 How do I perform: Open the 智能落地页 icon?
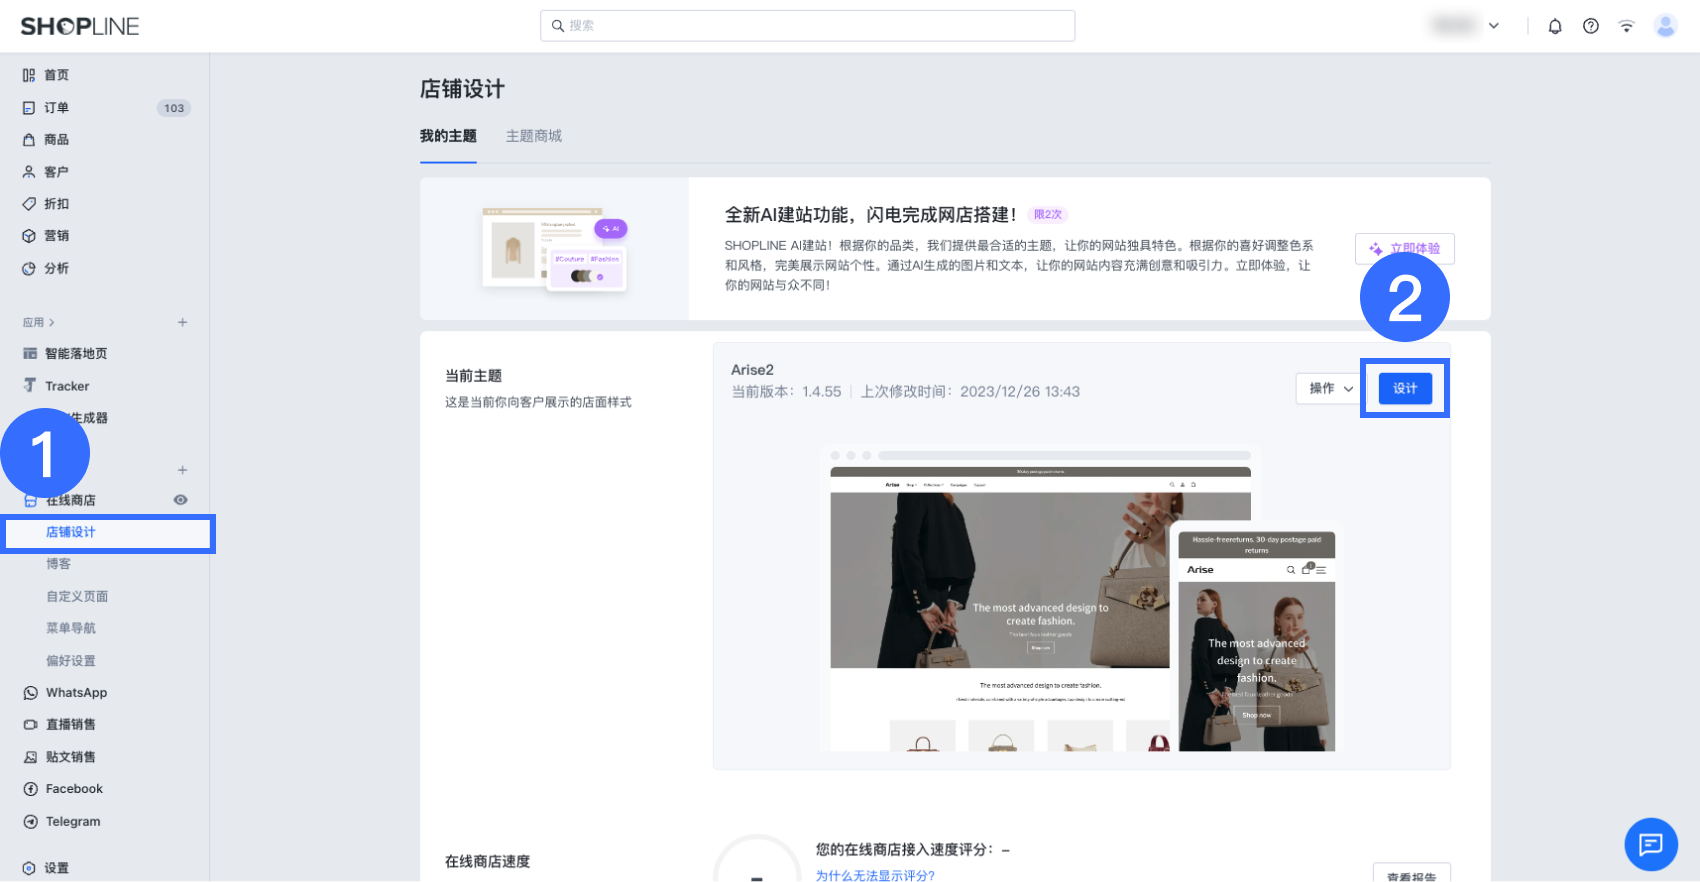click(x=30, y=354)
